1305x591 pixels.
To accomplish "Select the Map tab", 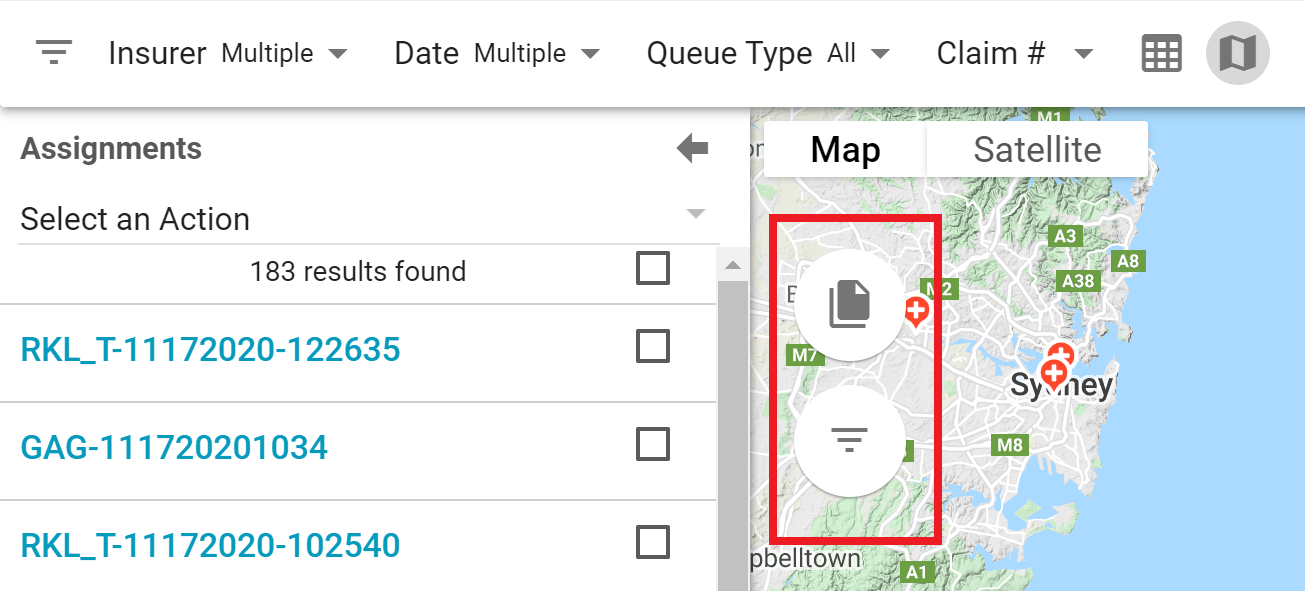I will (x=845, y=148).
